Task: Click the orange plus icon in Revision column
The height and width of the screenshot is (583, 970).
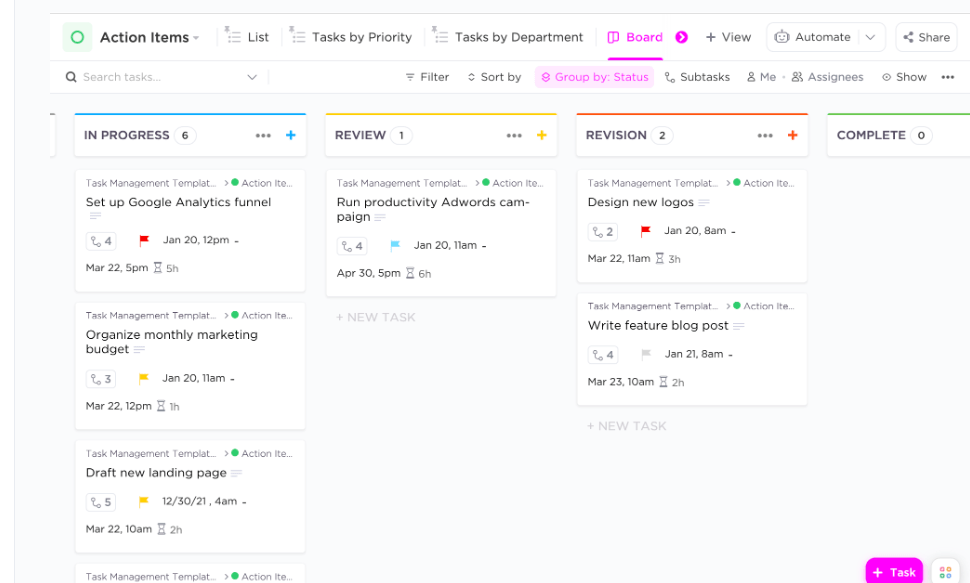Action: pos(793,136)
